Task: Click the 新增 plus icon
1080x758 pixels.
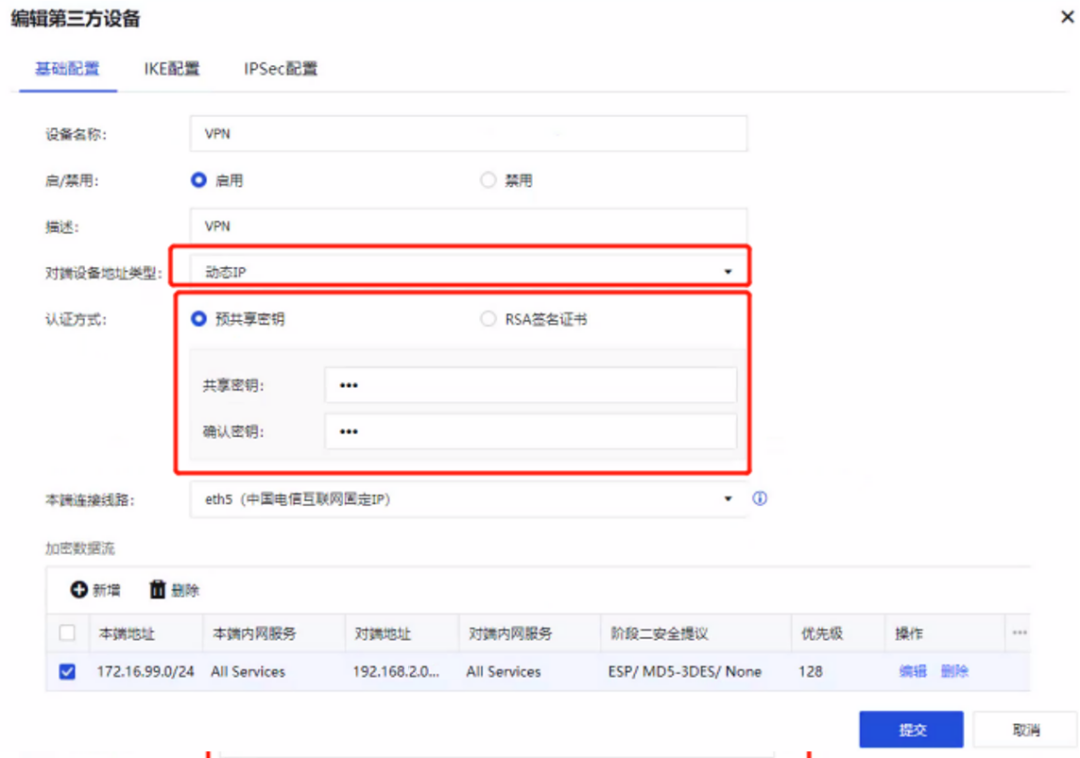Action: click(x=79, y=589)
